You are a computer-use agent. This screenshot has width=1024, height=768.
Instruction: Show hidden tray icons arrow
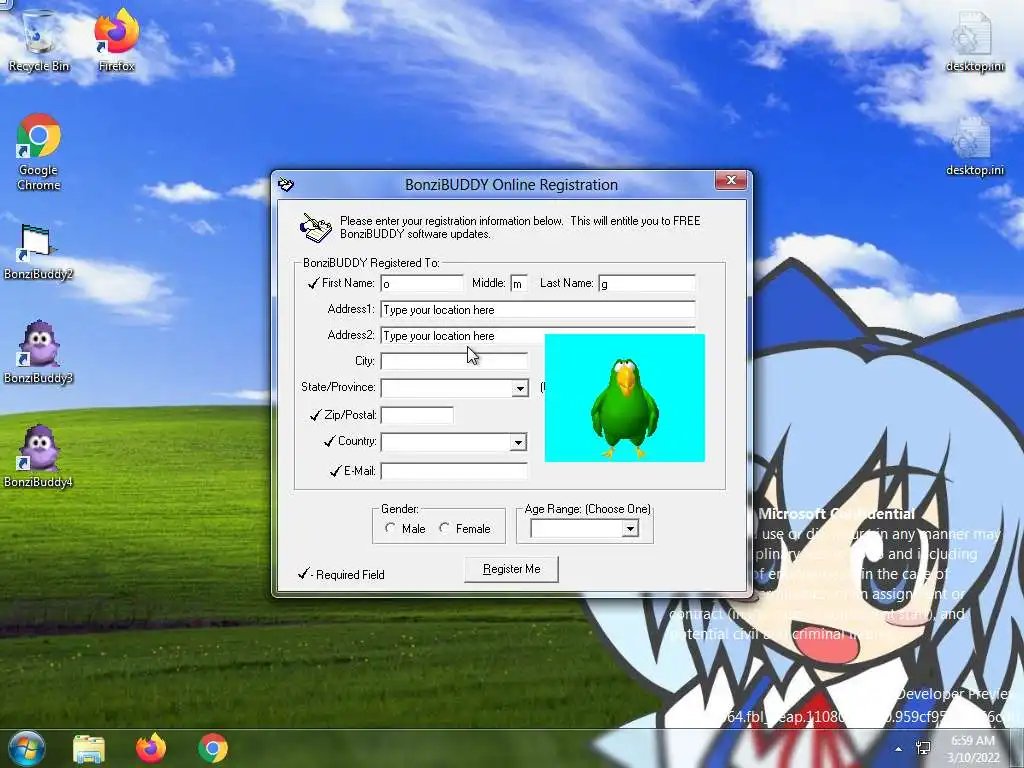pos(899,749)
